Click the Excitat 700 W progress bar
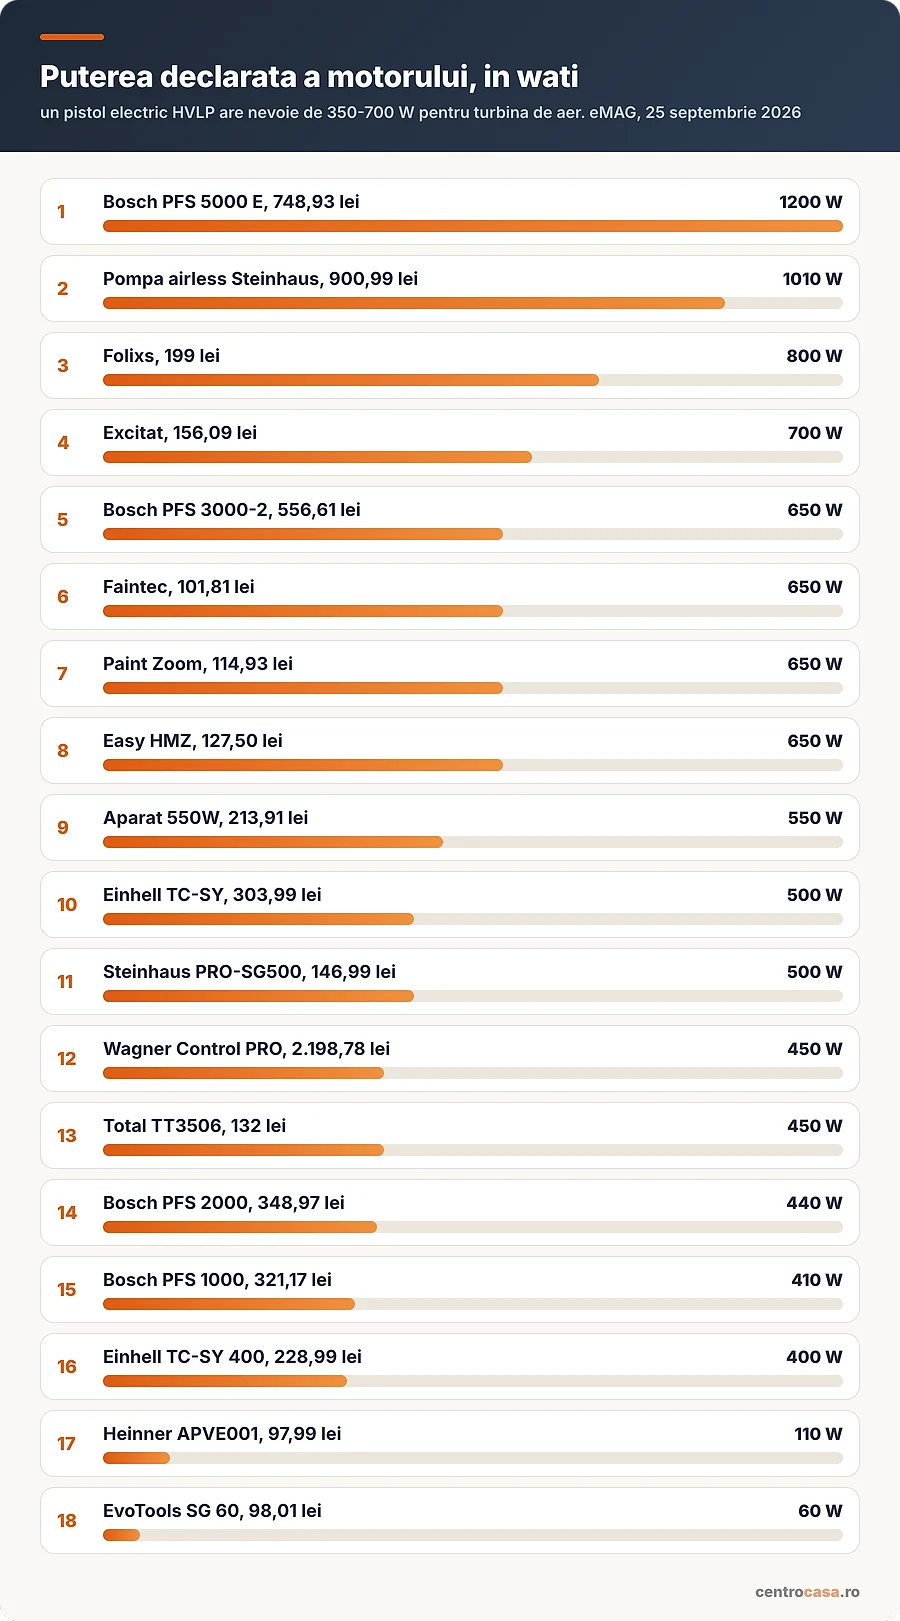 [x=473, y=457]
